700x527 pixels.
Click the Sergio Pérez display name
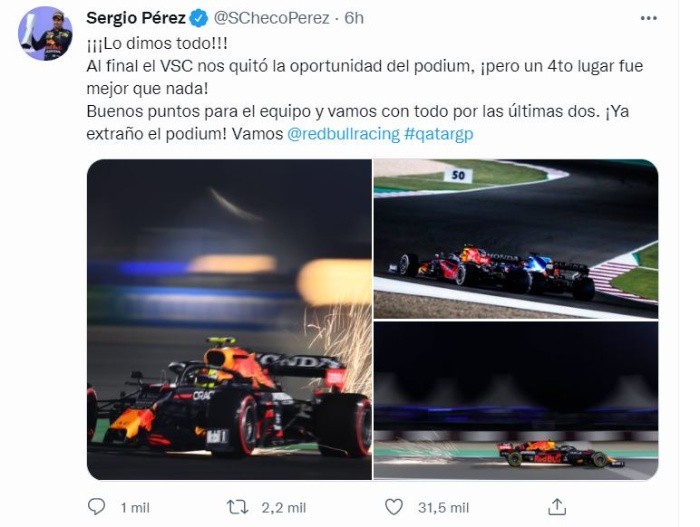(135, 18)
